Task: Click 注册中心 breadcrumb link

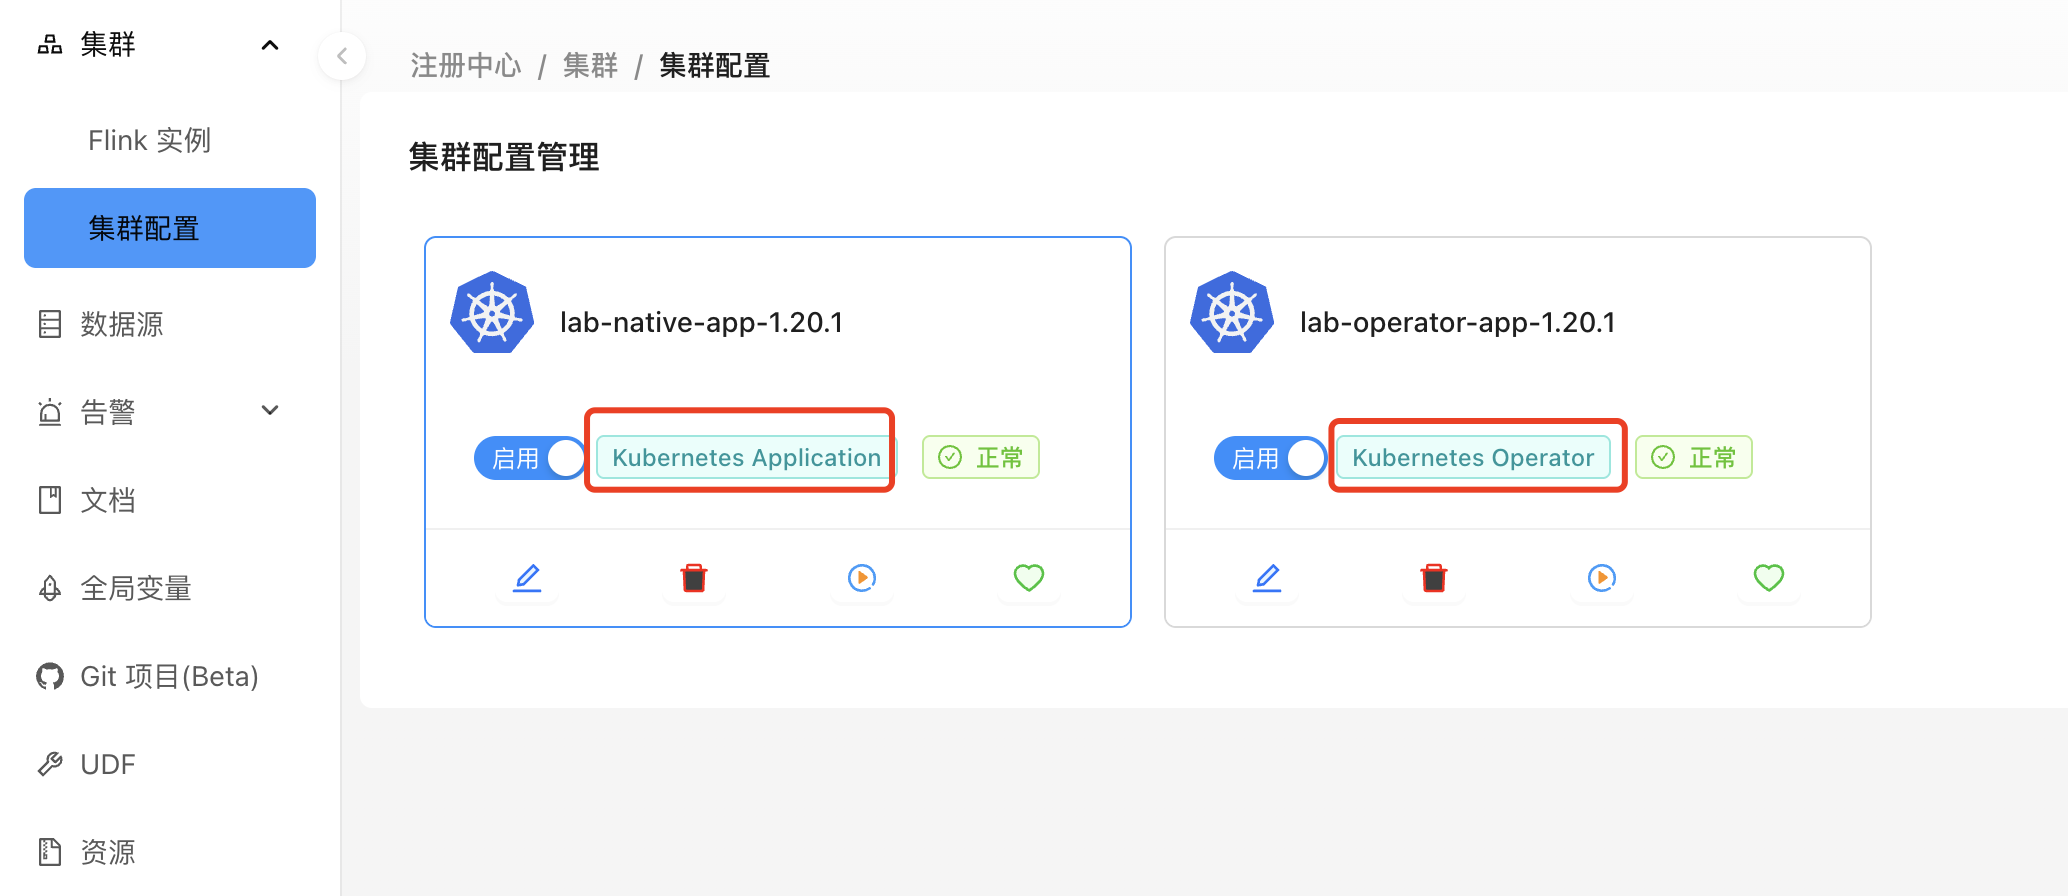Action: tap(466, 66)
